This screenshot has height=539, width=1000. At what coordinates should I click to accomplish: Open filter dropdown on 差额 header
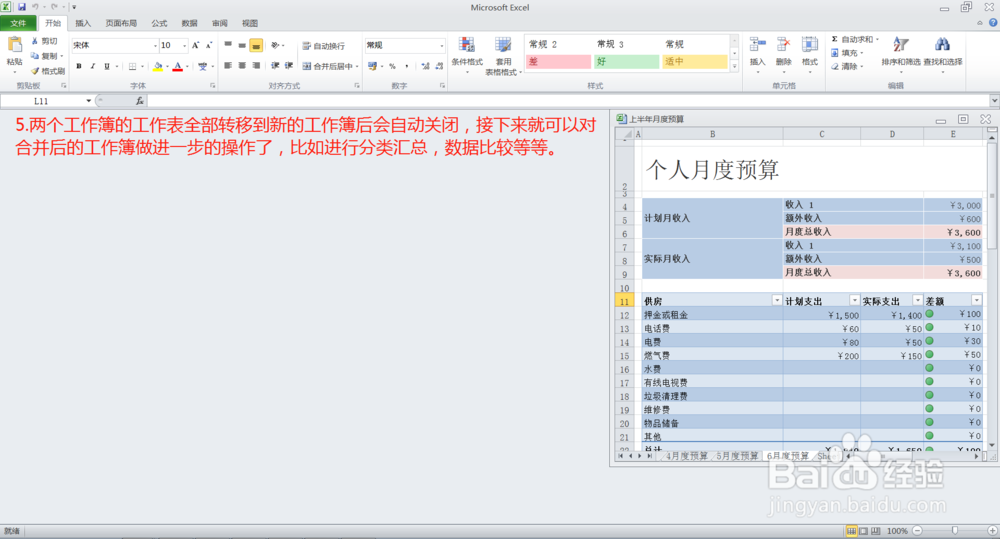coord(976,300)
